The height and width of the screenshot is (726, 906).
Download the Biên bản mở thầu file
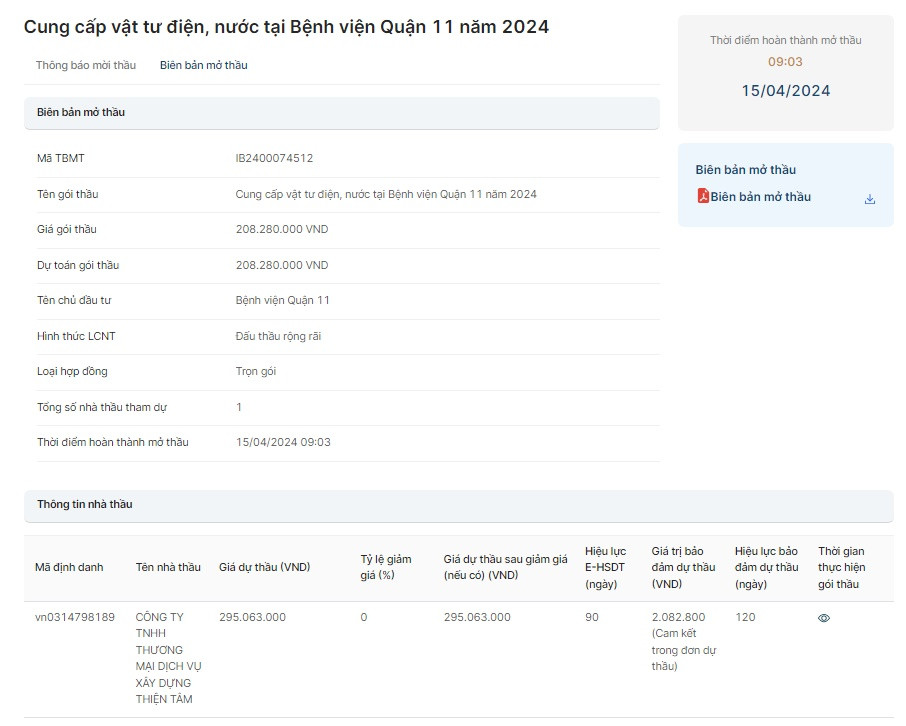(x=869, y=199)
